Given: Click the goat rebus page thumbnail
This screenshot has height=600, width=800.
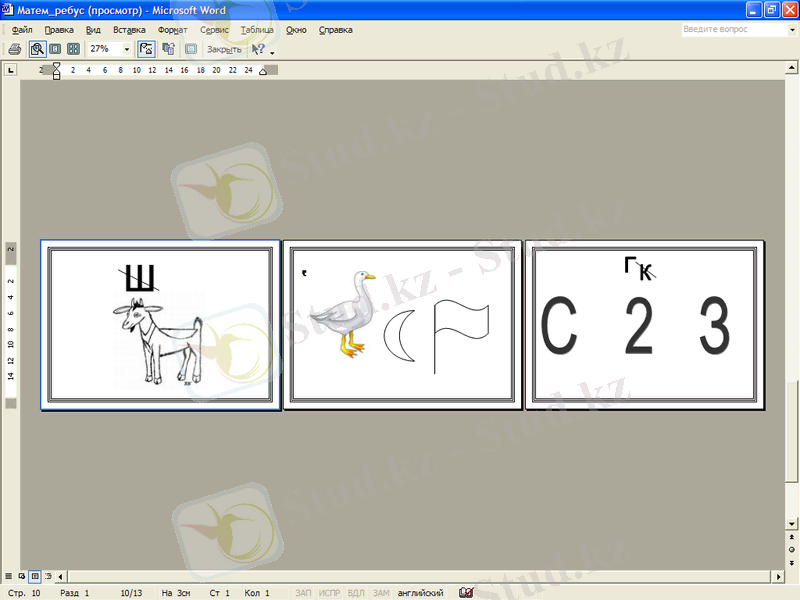Looking at the screenshot, I should (x=160, y=325).
